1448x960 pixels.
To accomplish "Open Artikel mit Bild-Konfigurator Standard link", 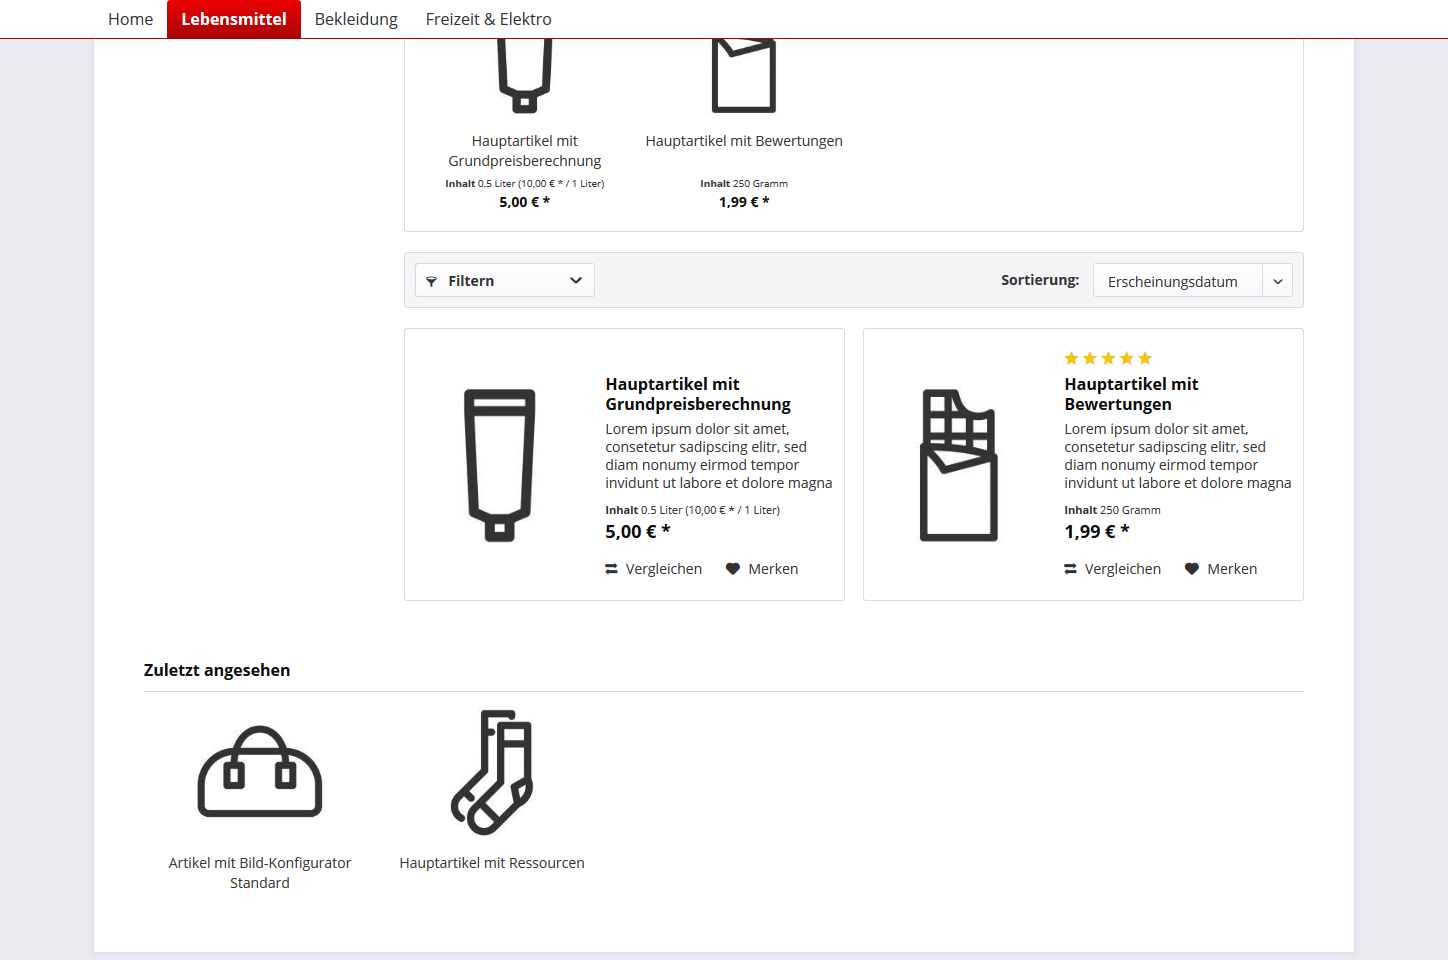I will (x=260, y=873).
